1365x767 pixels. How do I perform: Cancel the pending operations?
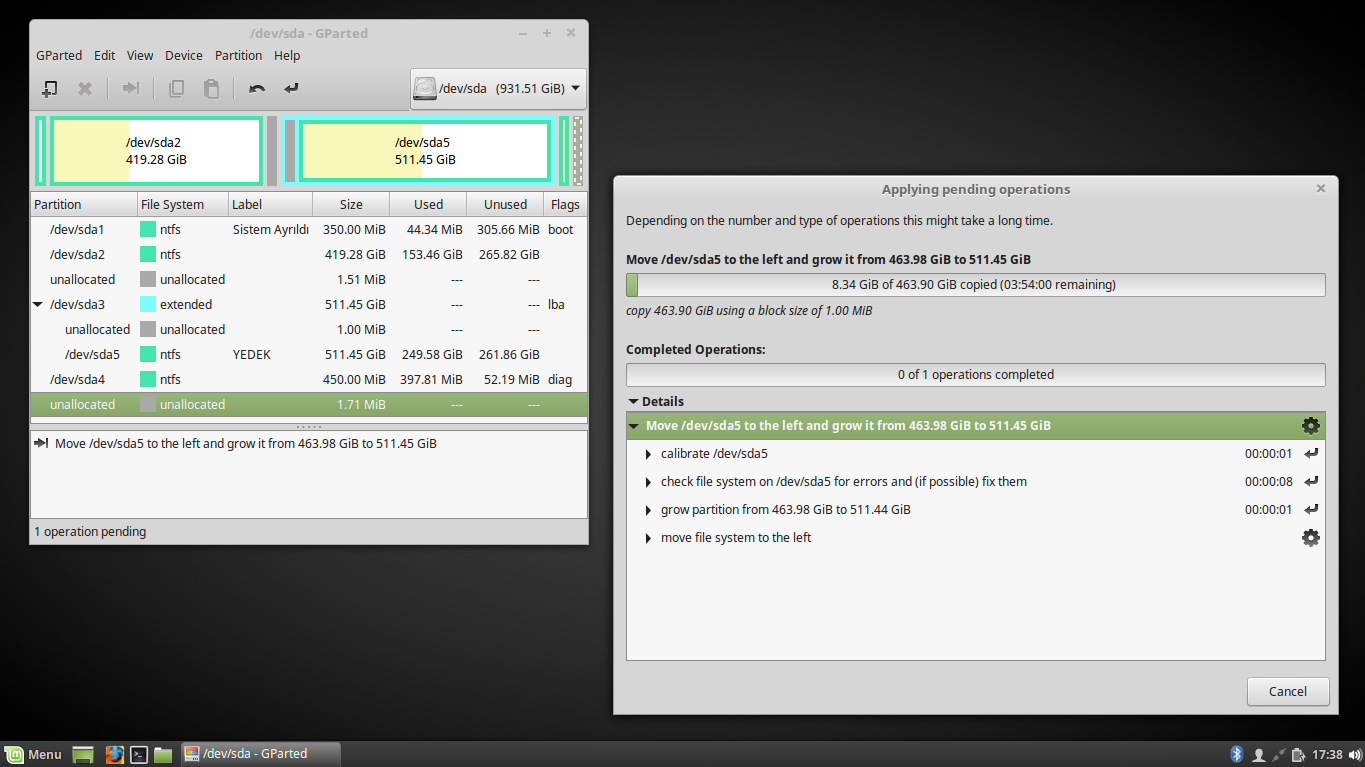1288,692
